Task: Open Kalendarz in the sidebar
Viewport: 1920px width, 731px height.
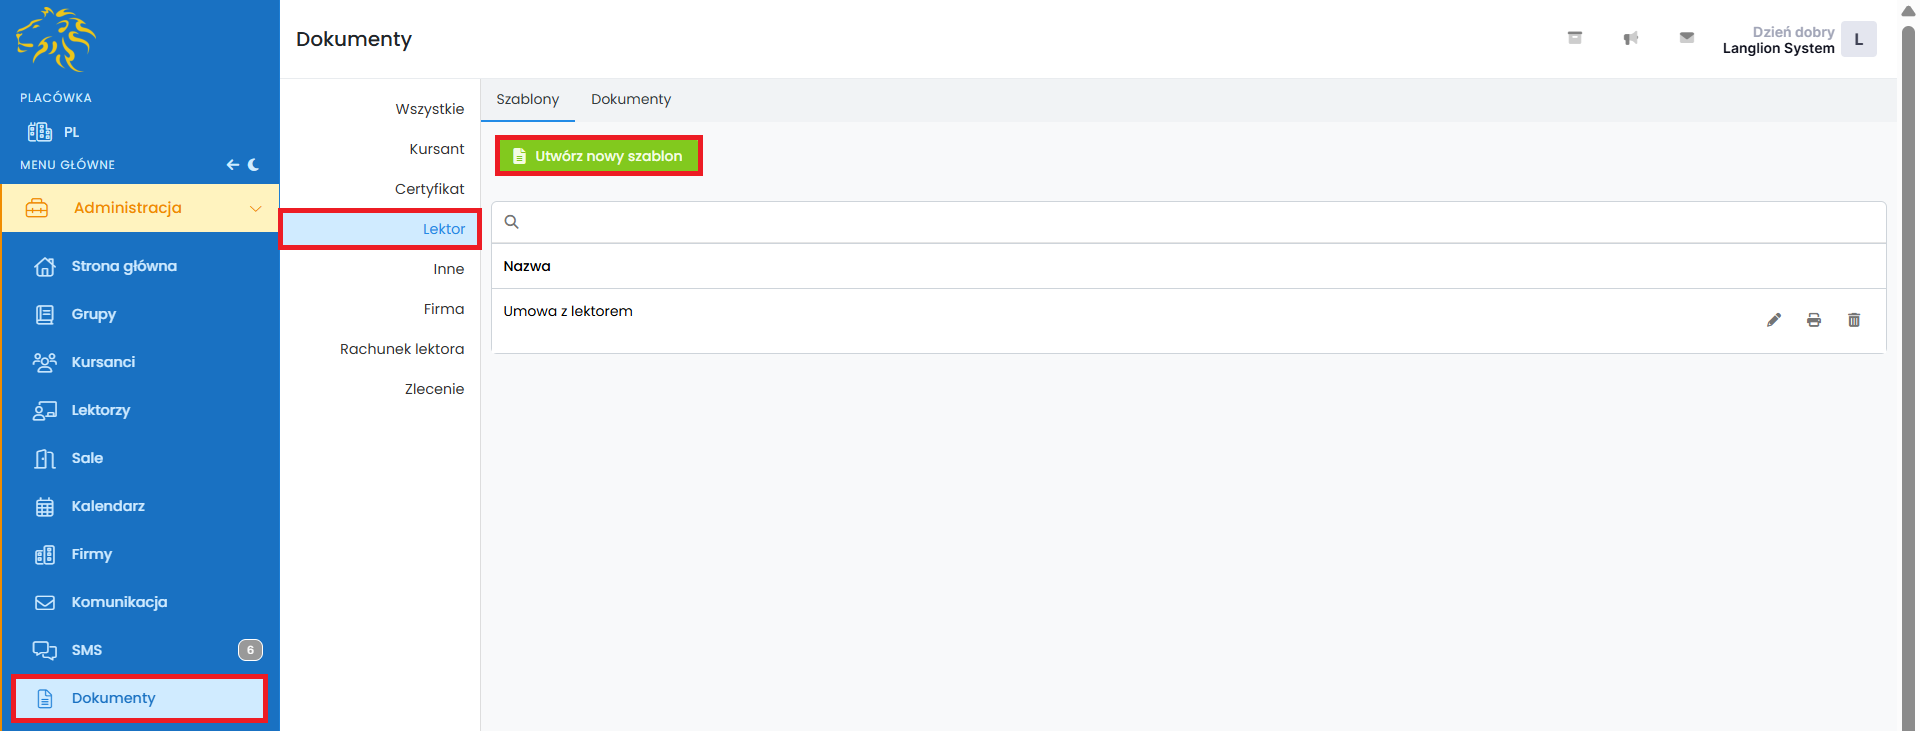Action: coord(108,506)
